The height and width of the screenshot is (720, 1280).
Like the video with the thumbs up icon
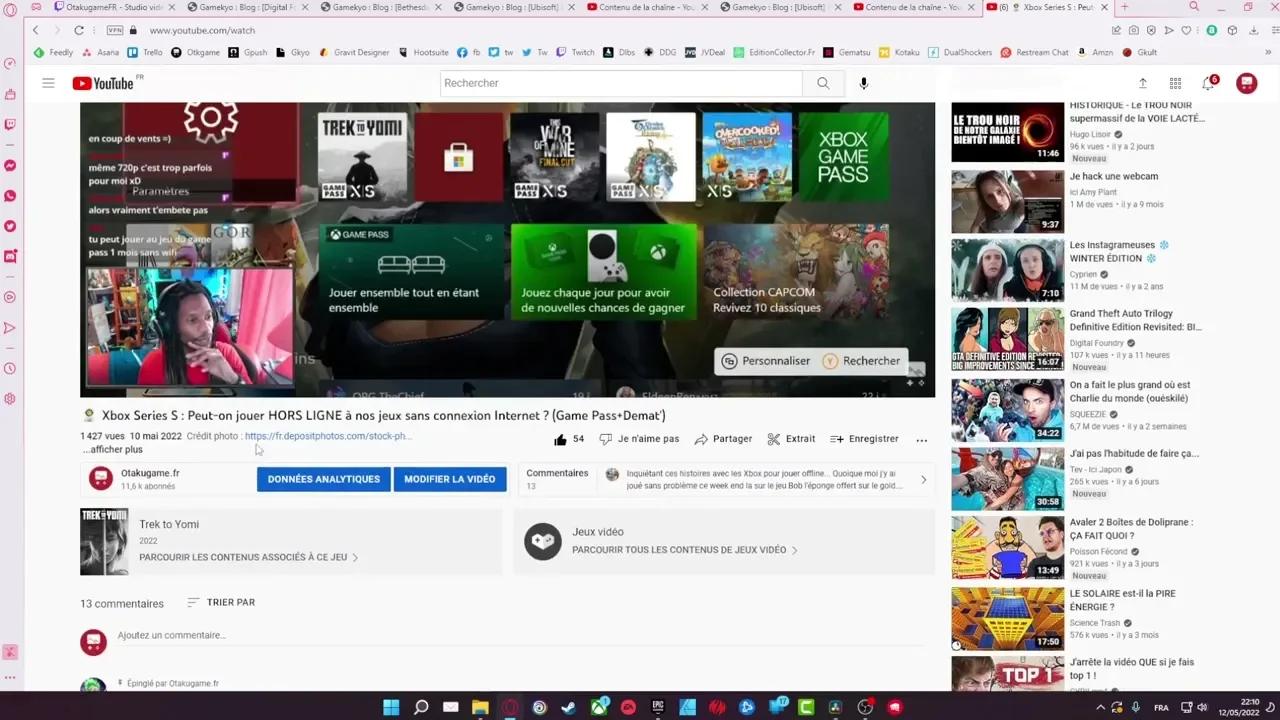pyautogui.click(x=561, y=438)
